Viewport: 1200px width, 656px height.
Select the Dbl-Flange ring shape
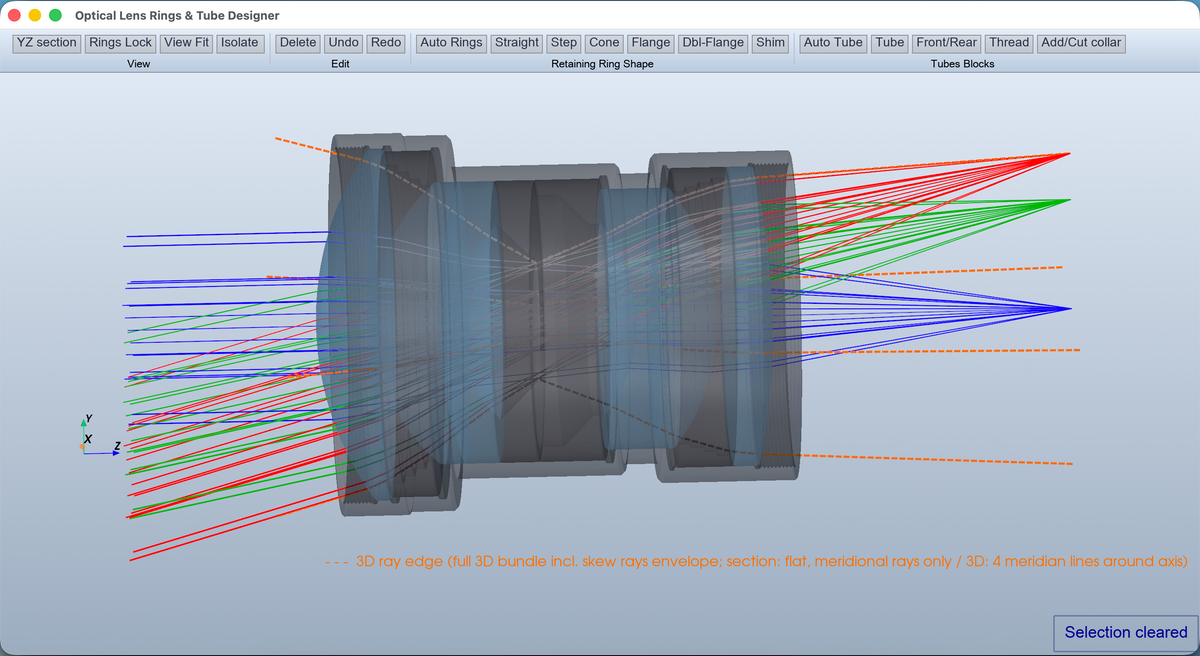[713, 43]
